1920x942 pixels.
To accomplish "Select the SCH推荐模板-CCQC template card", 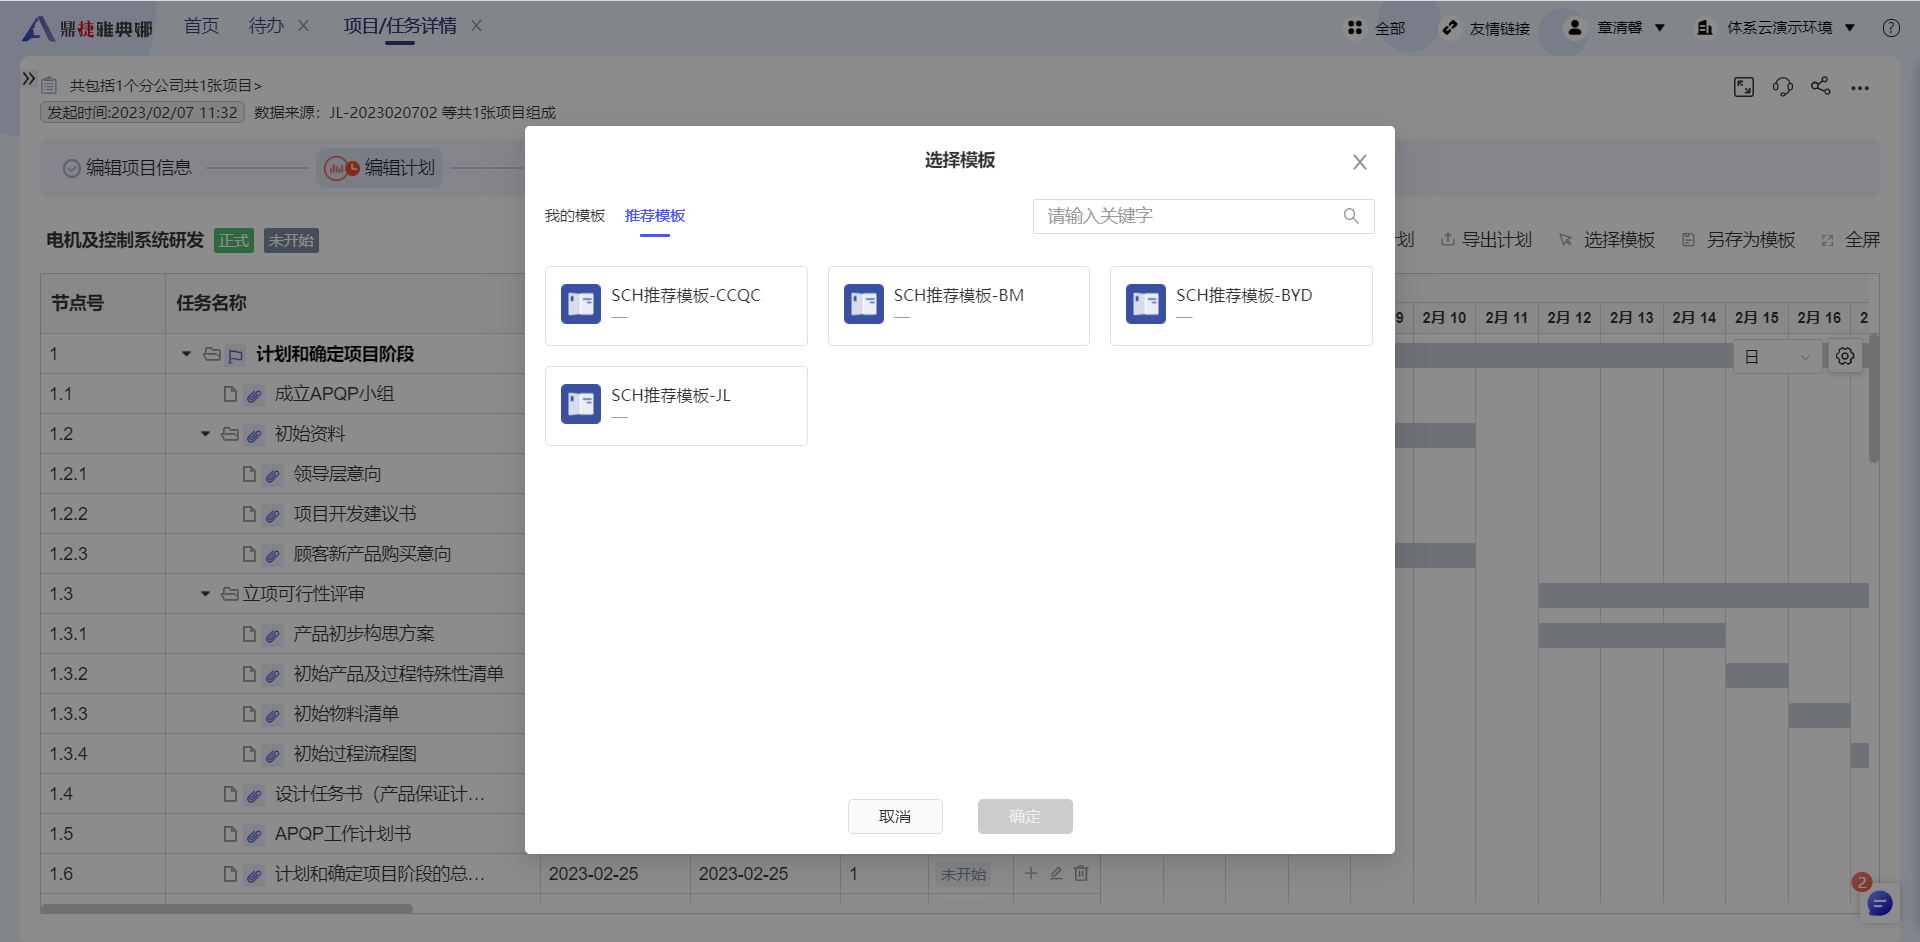I will 676,306.
